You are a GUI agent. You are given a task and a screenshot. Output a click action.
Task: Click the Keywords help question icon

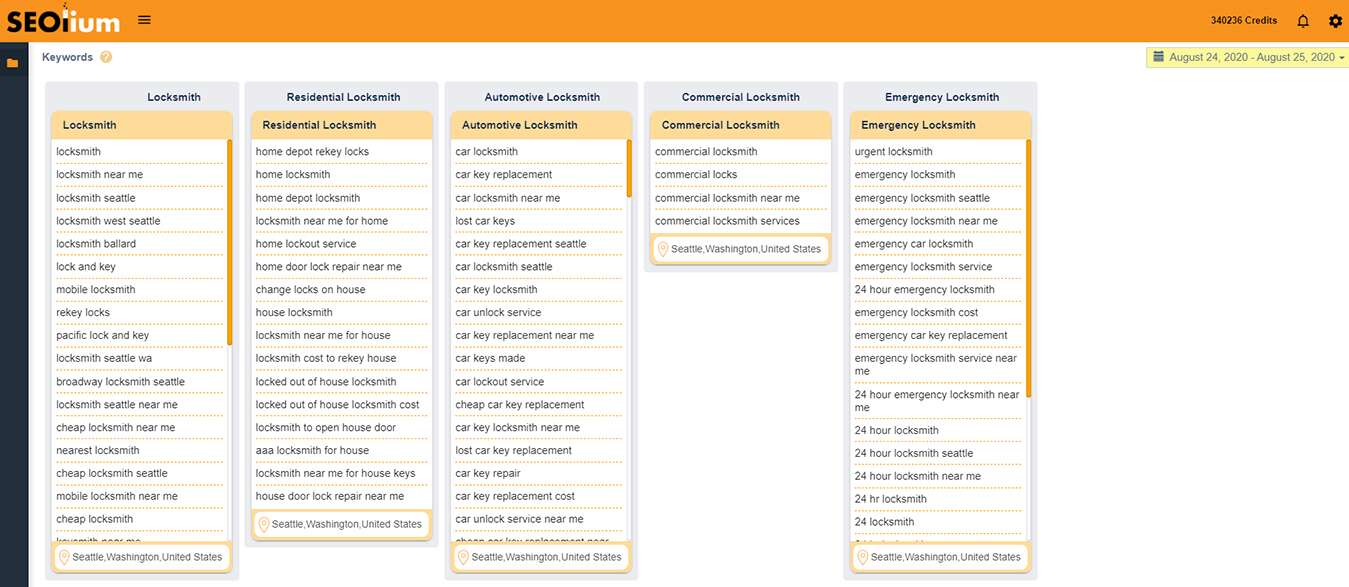point(106,57)
